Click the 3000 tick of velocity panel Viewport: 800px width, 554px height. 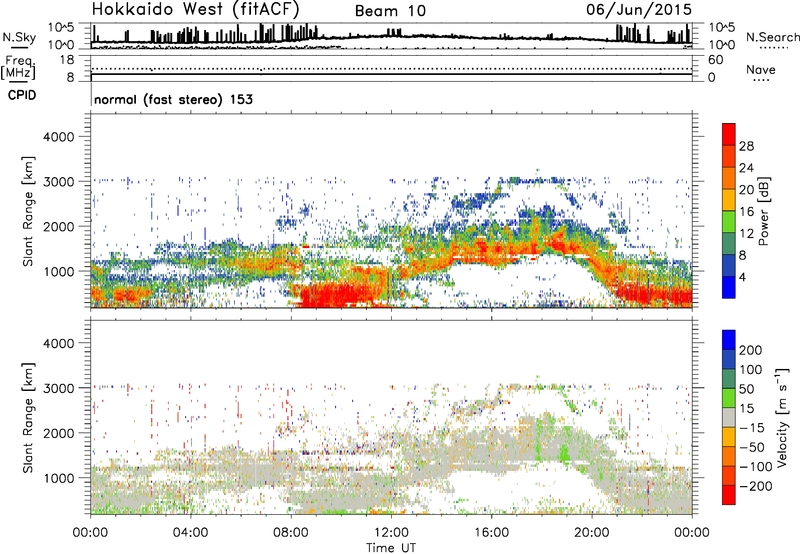click(58, 388)
